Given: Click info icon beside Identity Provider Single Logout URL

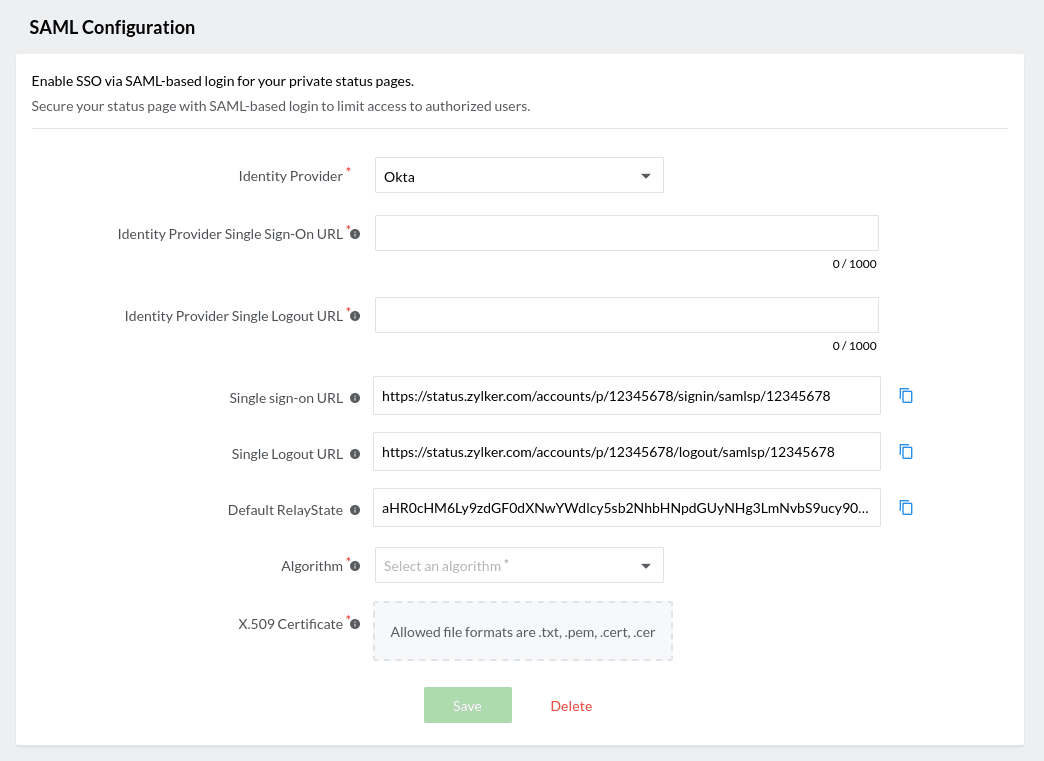Looking at the screenshot, I should [355, 316].
